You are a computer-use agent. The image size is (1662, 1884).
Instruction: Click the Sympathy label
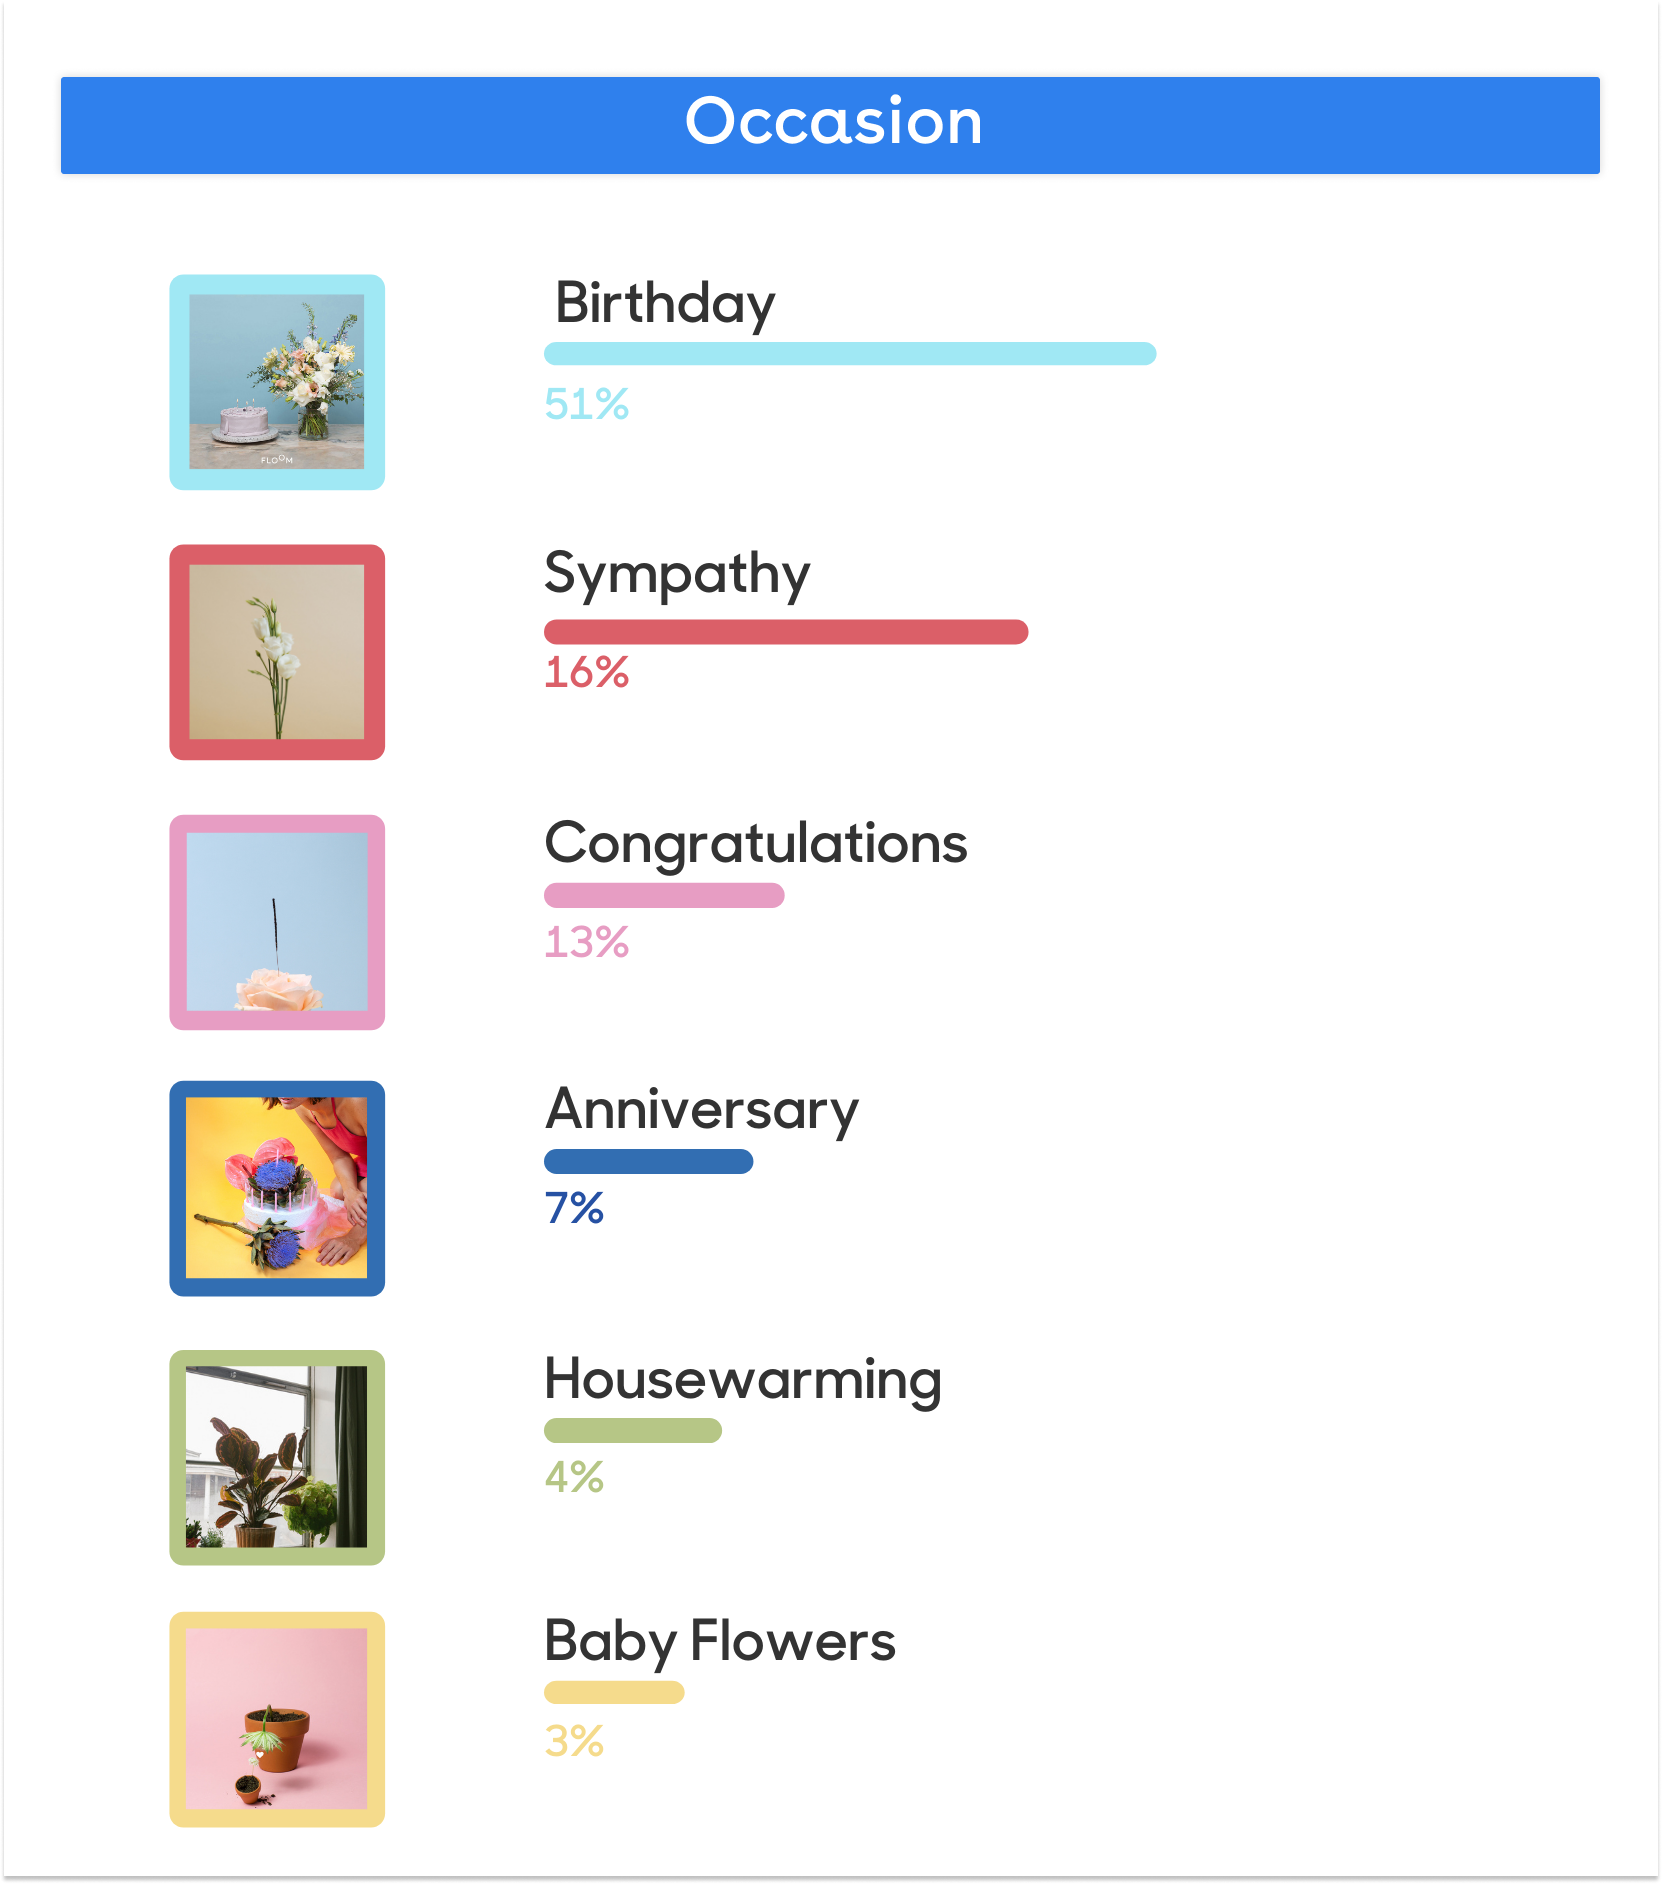point(677,574)
